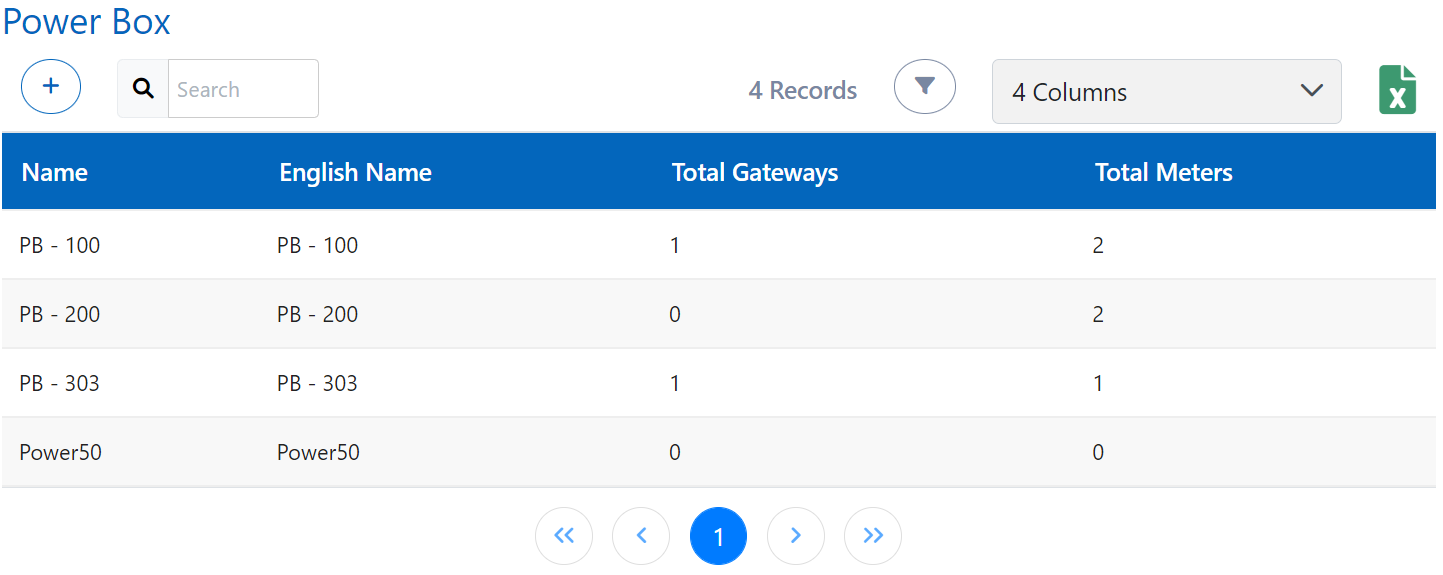Screen dimensions: 1443x575
Task: Sort by the Total Meters column header
Action: 1163,173
